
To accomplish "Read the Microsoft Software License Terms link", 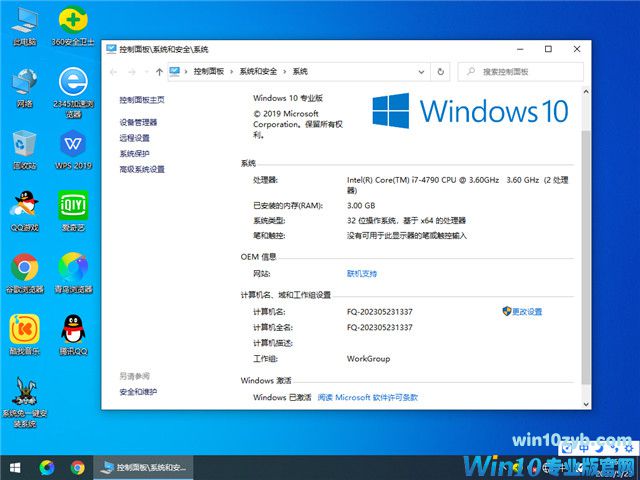I will pyautogui.click(x=367, y=397).
